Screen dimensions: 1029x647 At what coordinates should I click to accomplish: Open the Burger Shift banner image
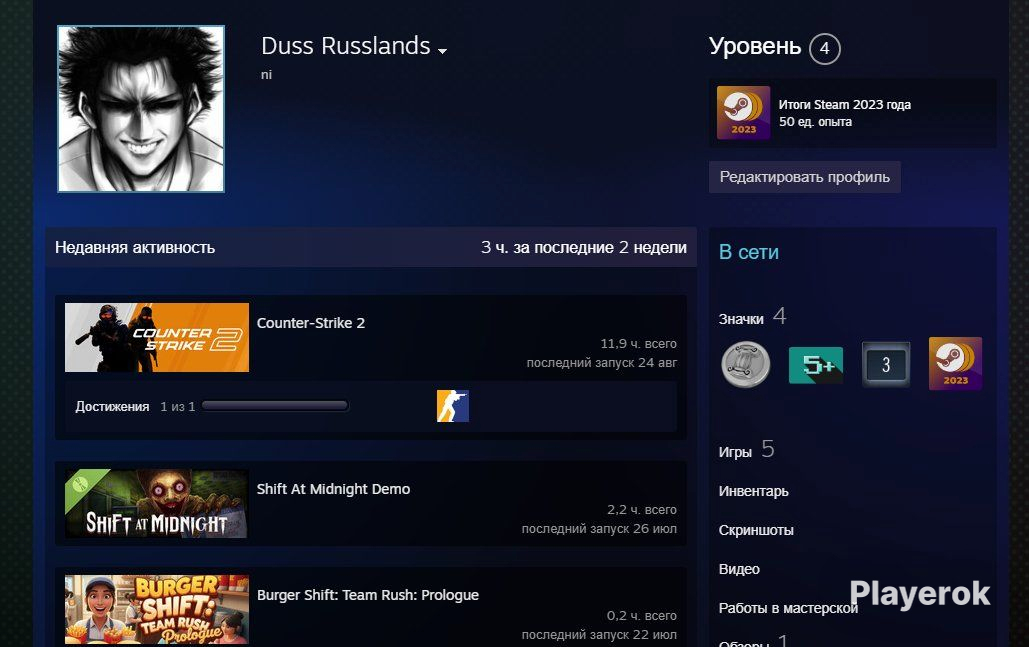[157, 610]
